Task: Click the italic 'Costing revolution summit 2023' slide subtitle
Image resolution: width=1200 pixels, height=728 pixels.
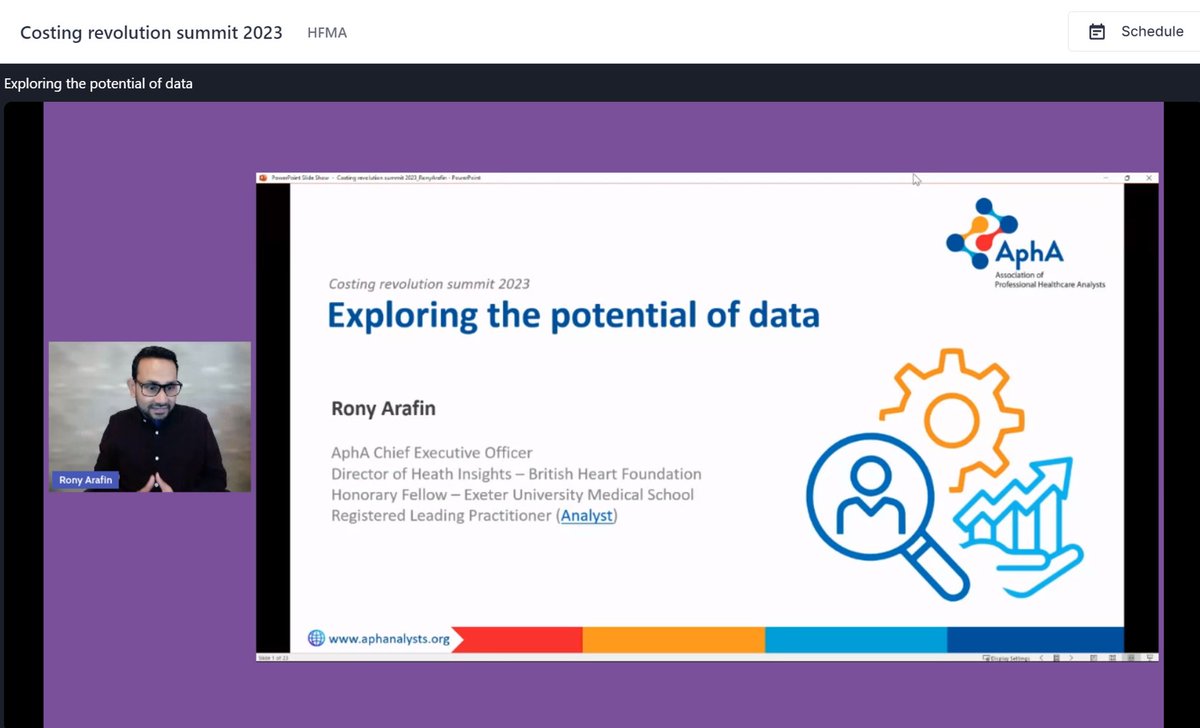Action: point(429,284)
